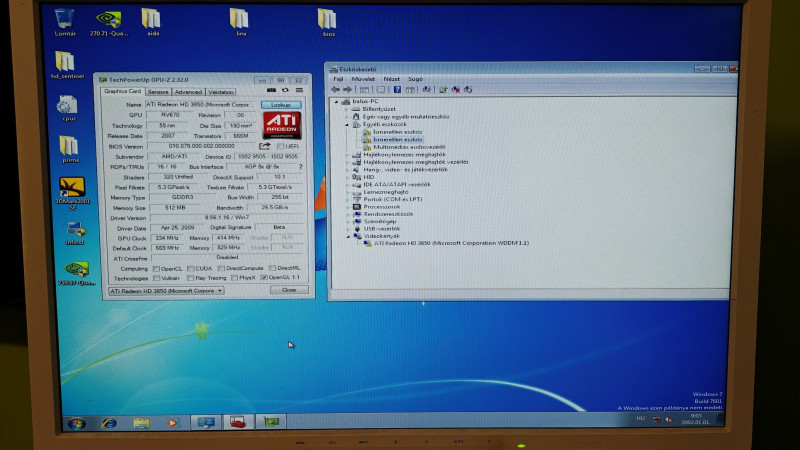Viewport: 800px width, 450px height.
Task: Expand the Processzorok node
Action: tap(348, 207)
